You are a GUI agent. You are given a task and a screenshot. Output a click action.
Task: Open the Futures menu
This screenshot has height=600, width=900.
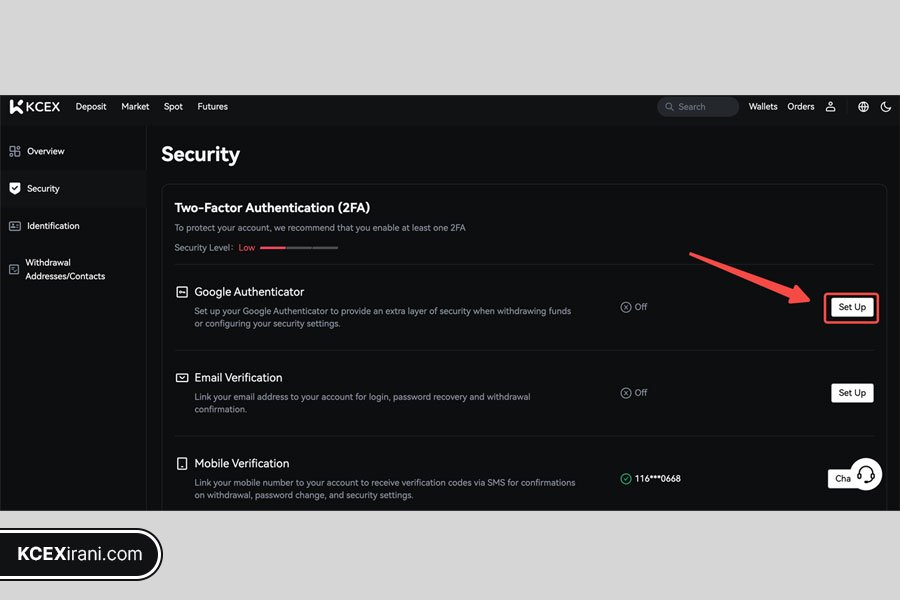[212, 107]
